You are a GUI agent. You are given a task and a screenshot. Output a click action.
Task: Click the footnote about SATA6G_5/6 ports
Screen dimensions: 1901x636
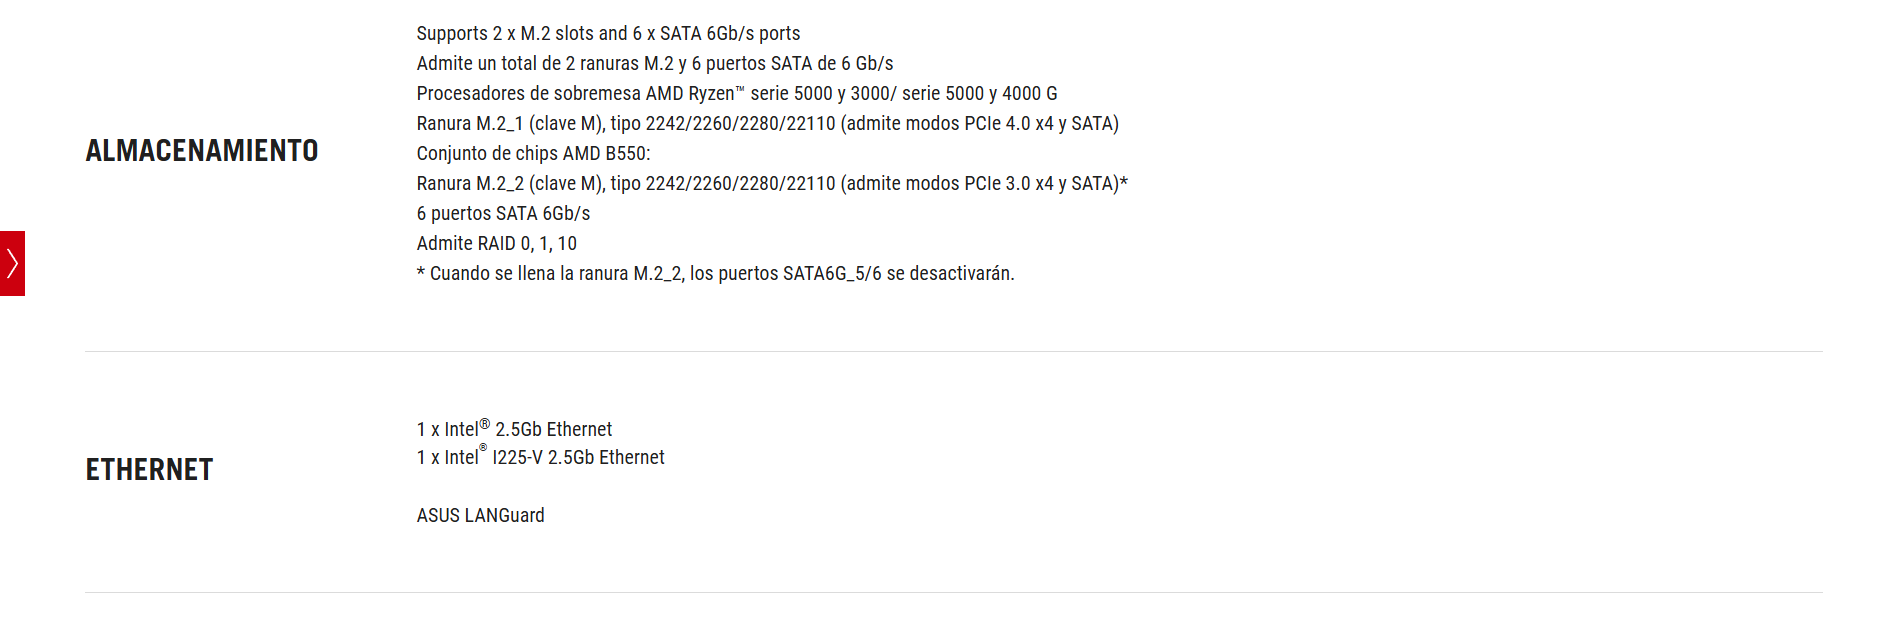point(715,274)
